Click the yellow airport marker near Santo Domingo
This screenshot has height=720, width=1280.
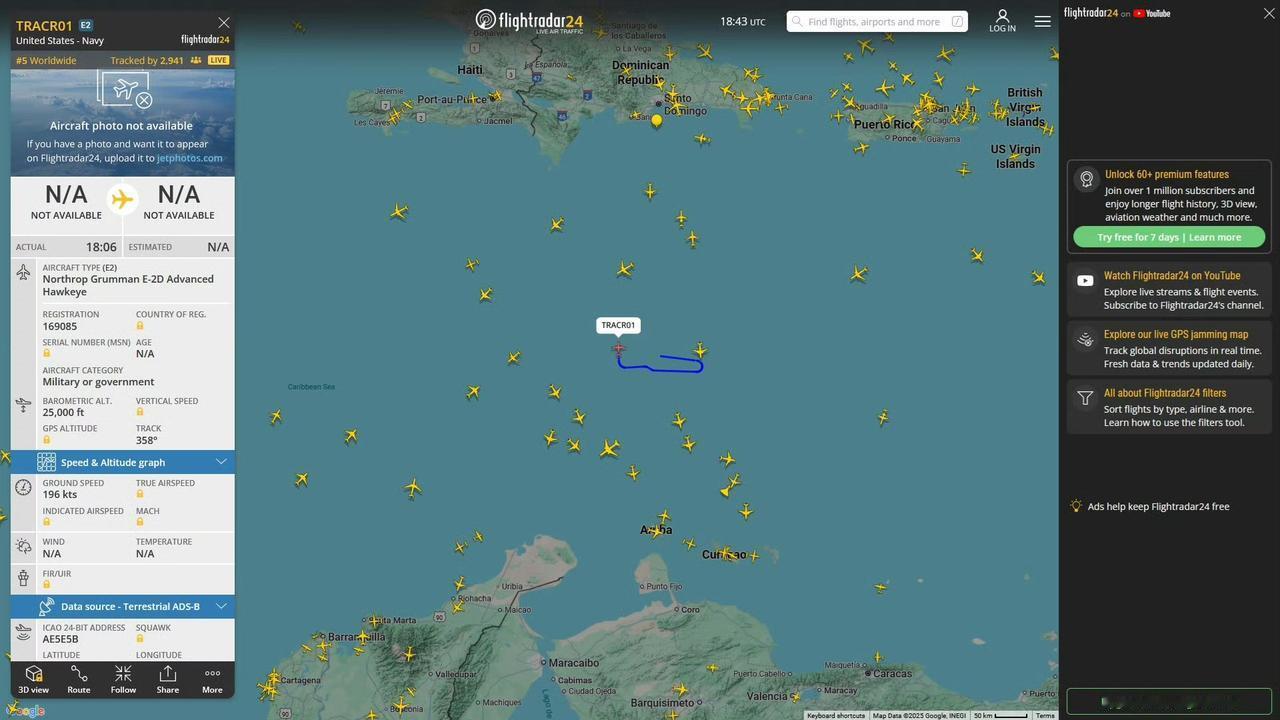click(x=656, y=120)
